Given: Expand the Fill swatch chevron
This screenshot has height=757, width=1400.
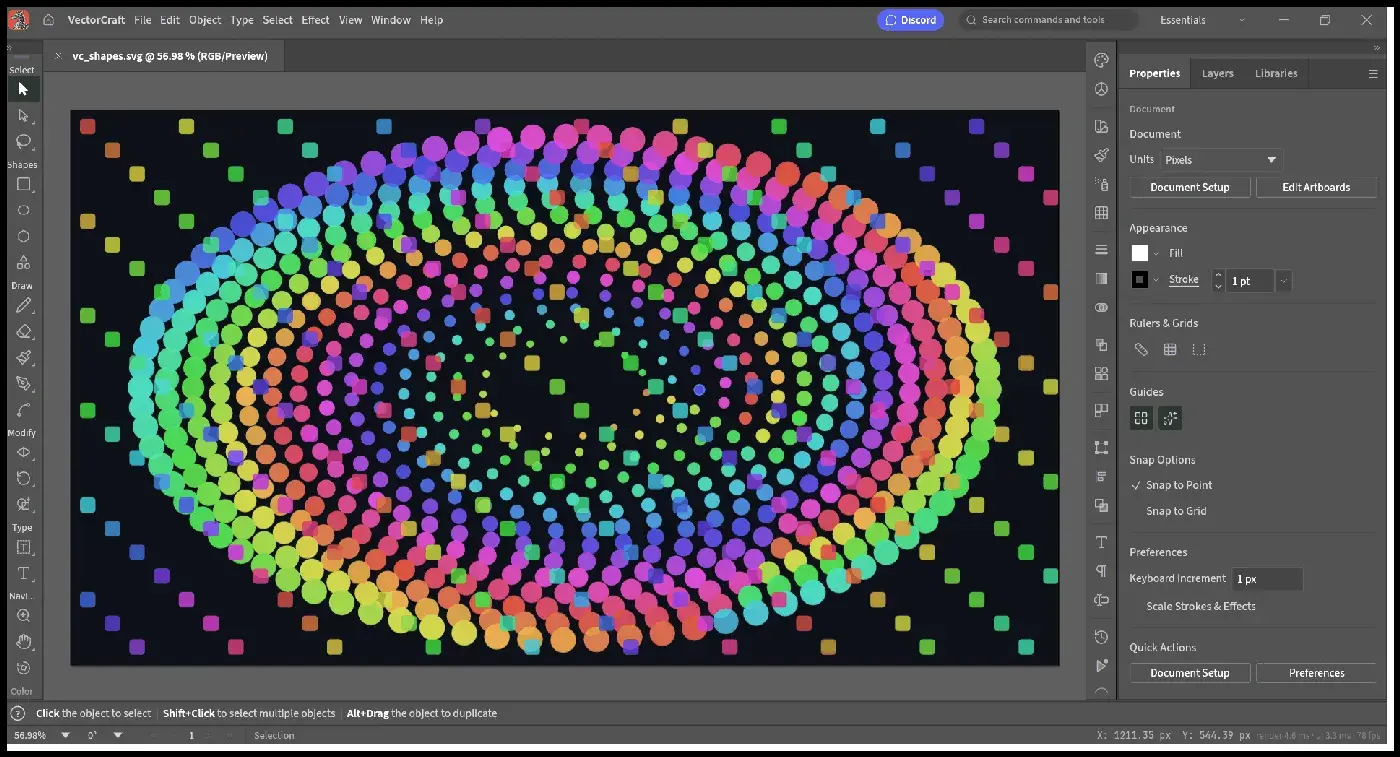Looking at the screenshot, I should pos(1157,254).
